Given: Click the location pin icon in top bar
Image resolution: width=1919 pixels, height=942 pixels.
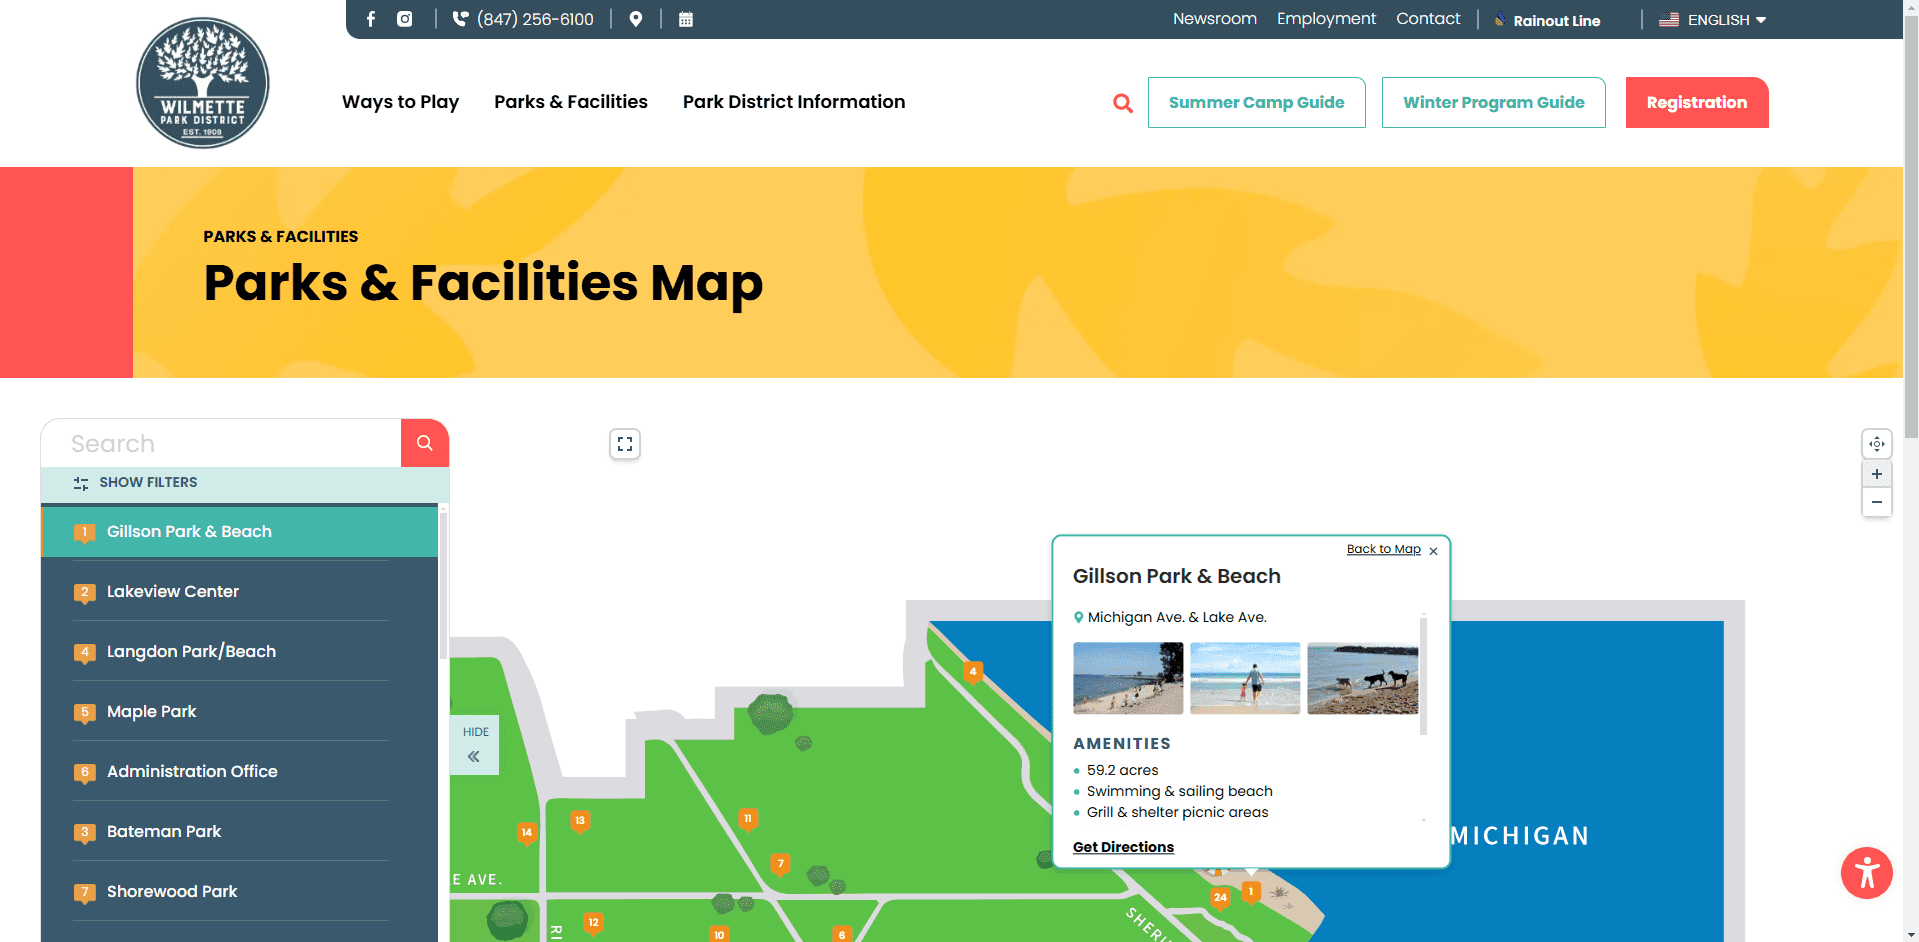Looking at the screenshot, I should (636, 19).
